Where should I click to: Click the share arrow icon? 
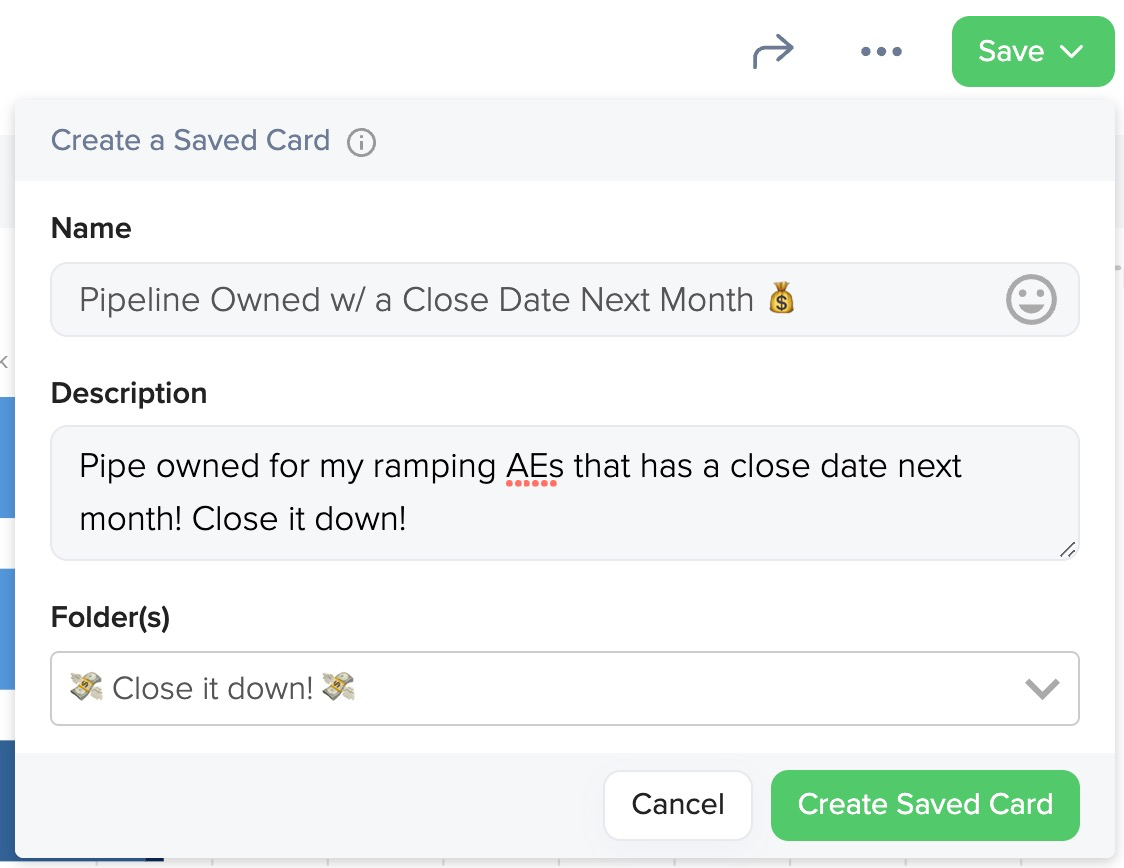coord(773,51)
